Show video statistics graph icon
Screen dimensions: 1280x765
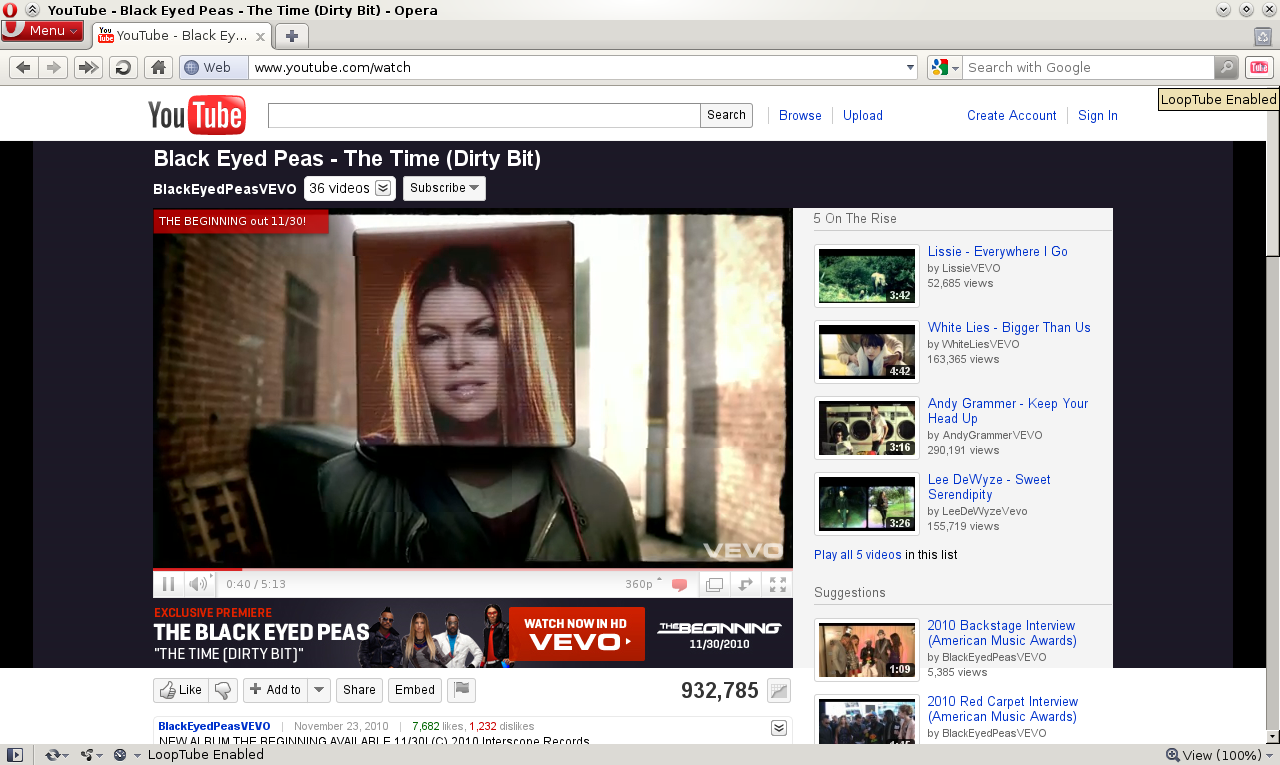(x=778, y=690)
